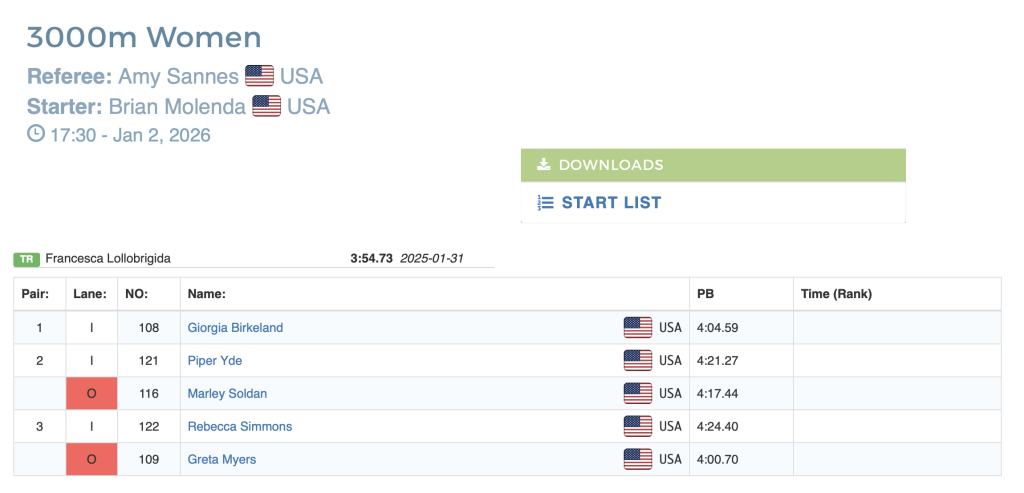Click the Time (Rank) column header
The height and width of the screenshot is (493, 1024).
tap(837, 294)
